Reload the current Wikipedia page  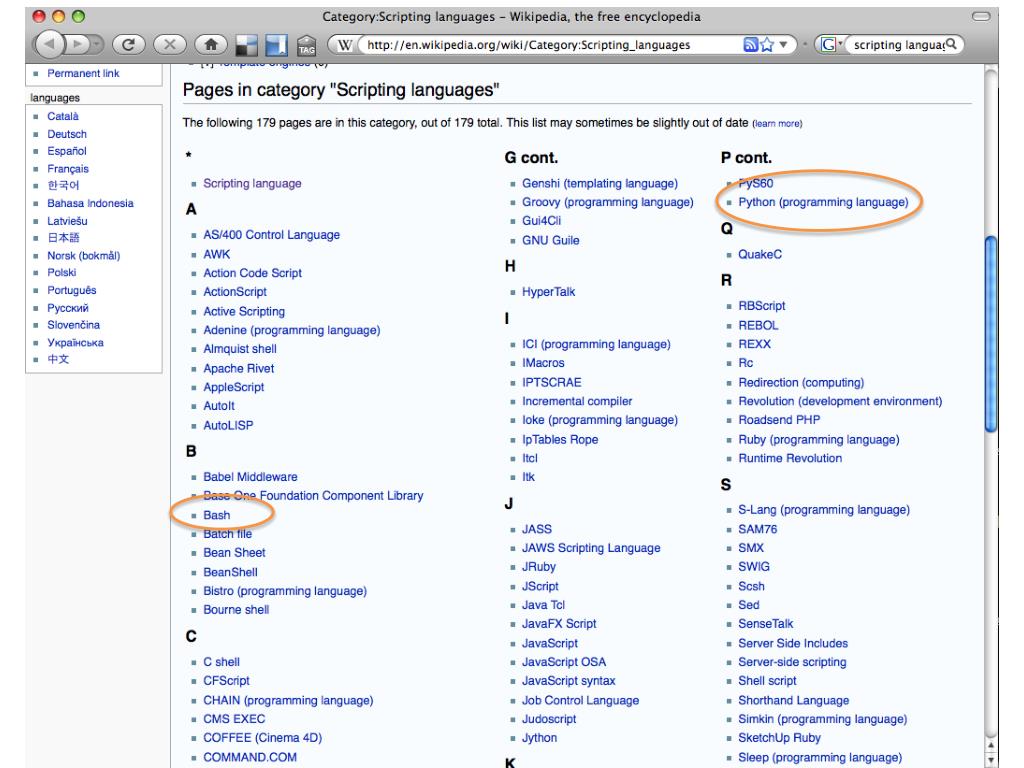[128, 44]
